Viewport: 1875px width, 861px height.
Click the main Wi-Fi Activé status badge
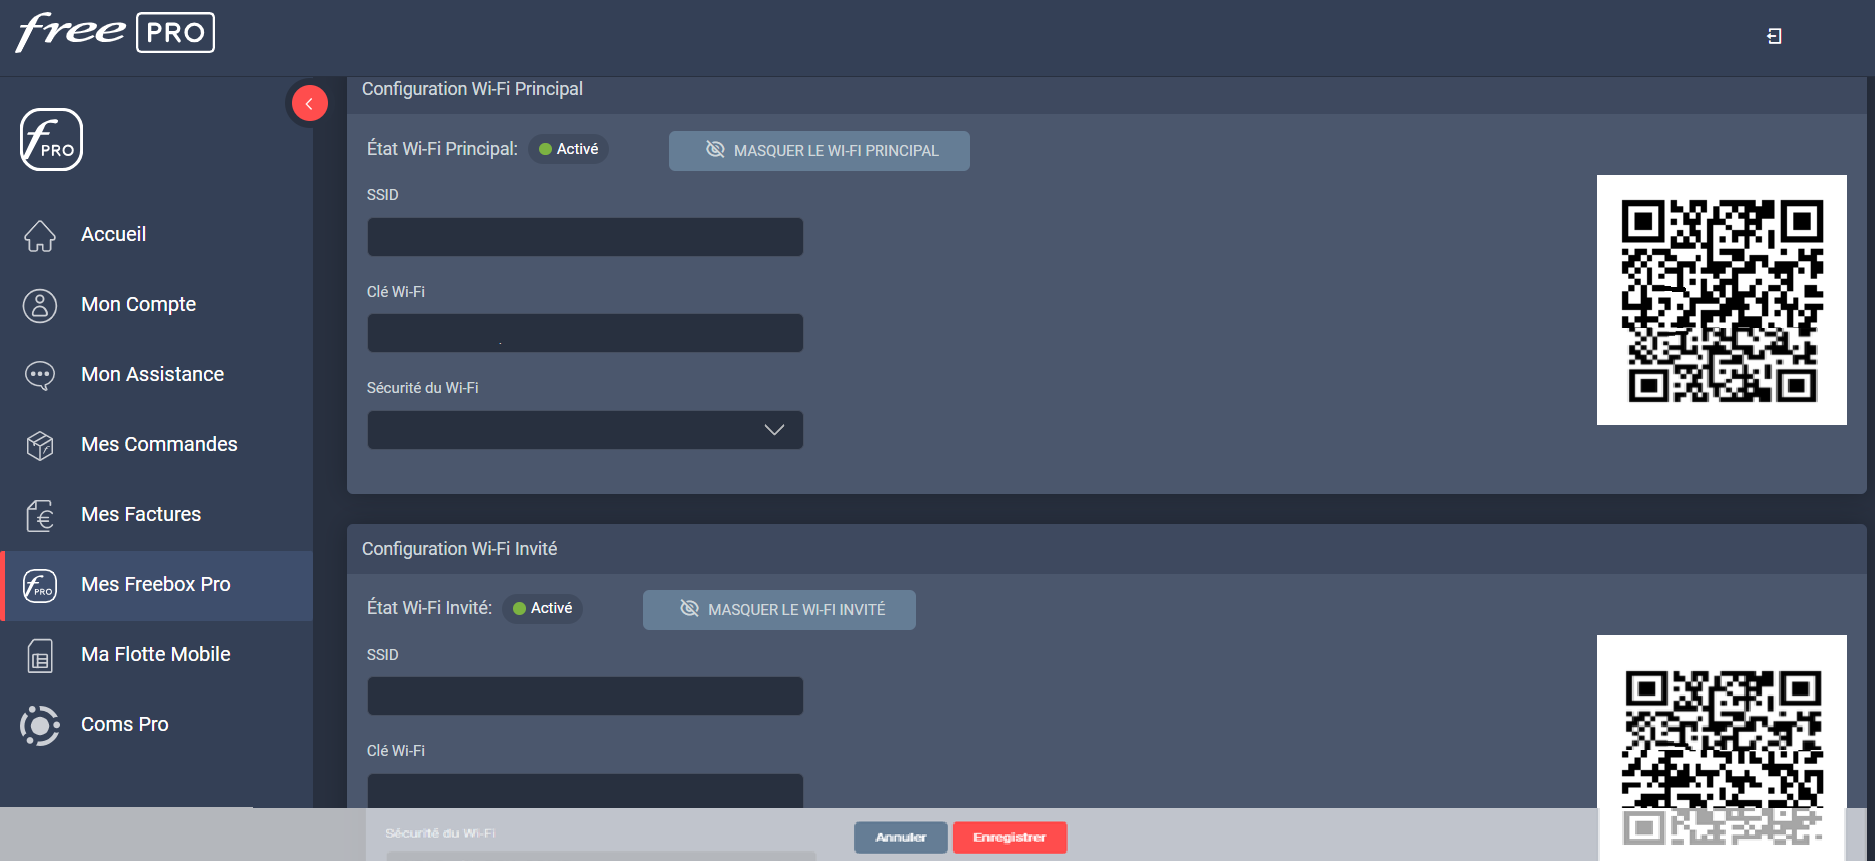click(568, 149)
